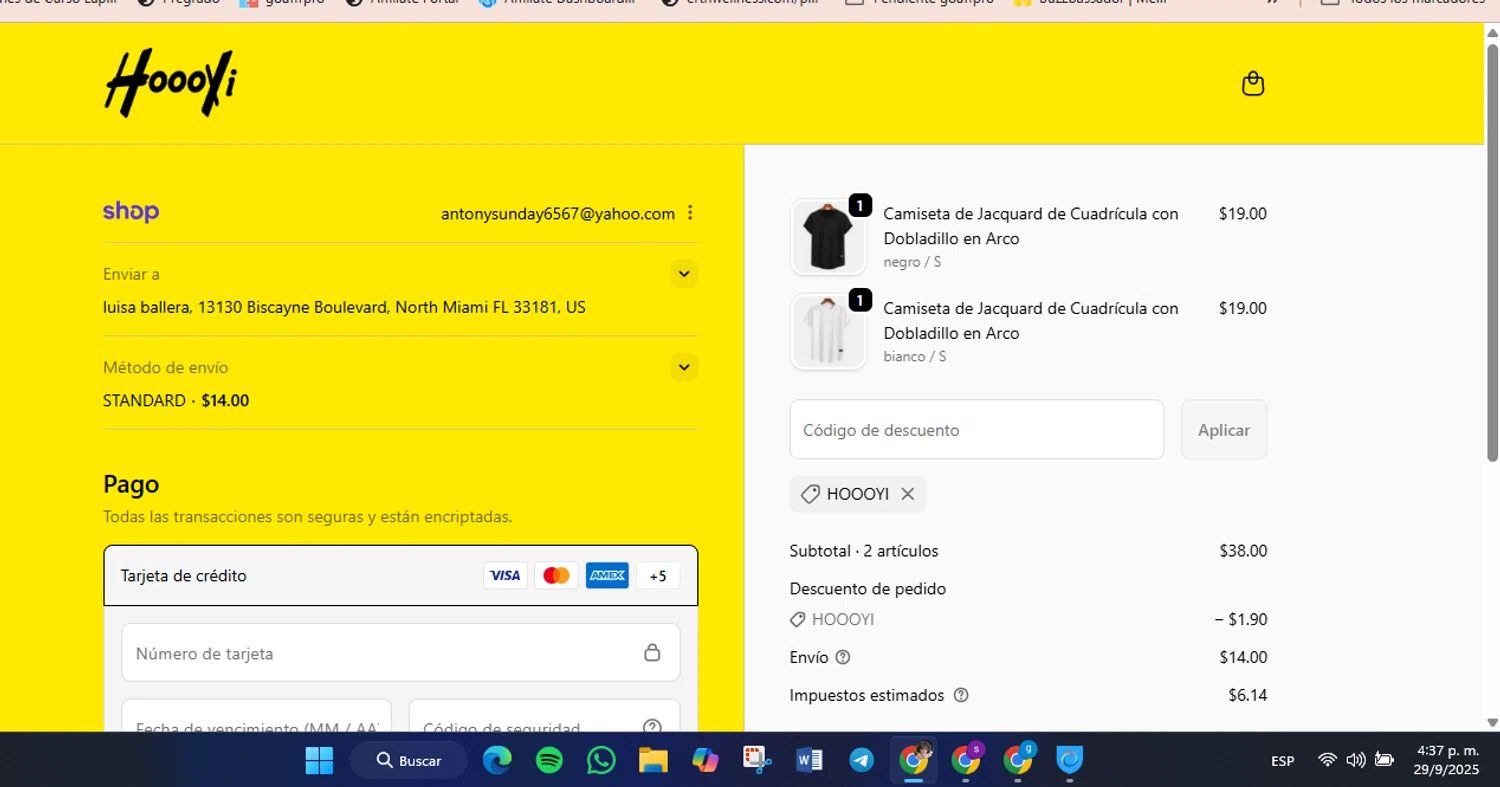Focus the 'Número de tarjeta' field

pyautogui.click(x=400, y=653)
